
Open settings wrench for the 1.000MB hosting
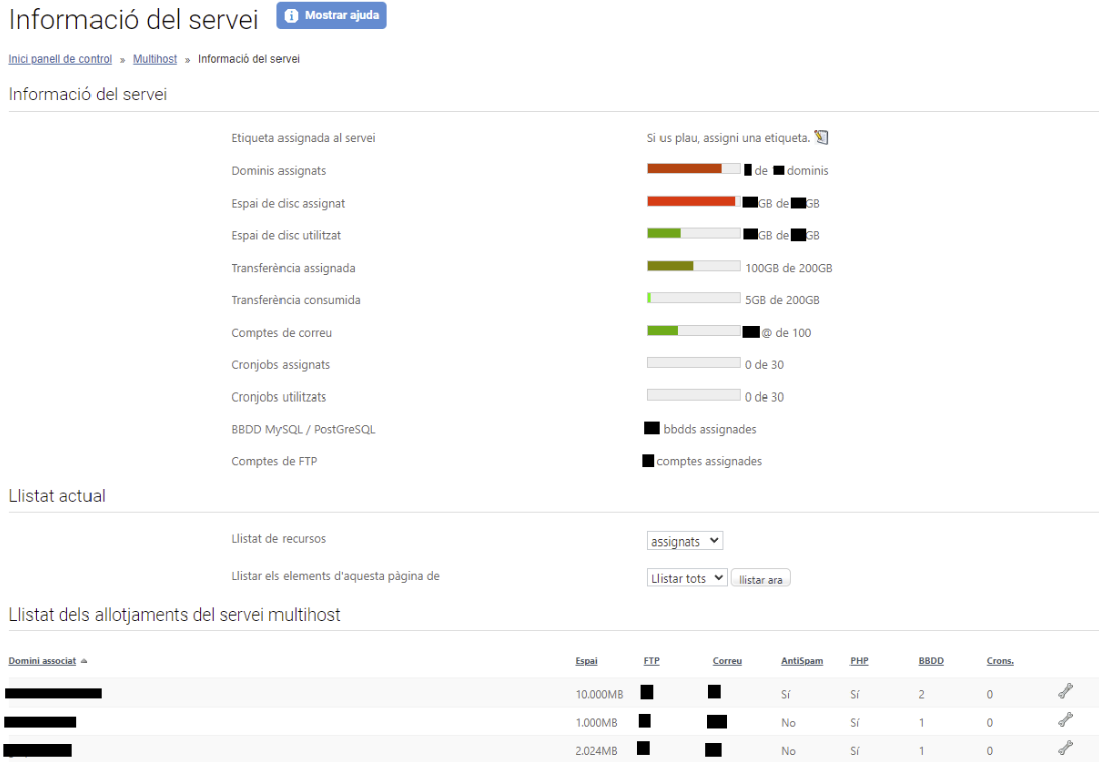tap(1065, 720)
